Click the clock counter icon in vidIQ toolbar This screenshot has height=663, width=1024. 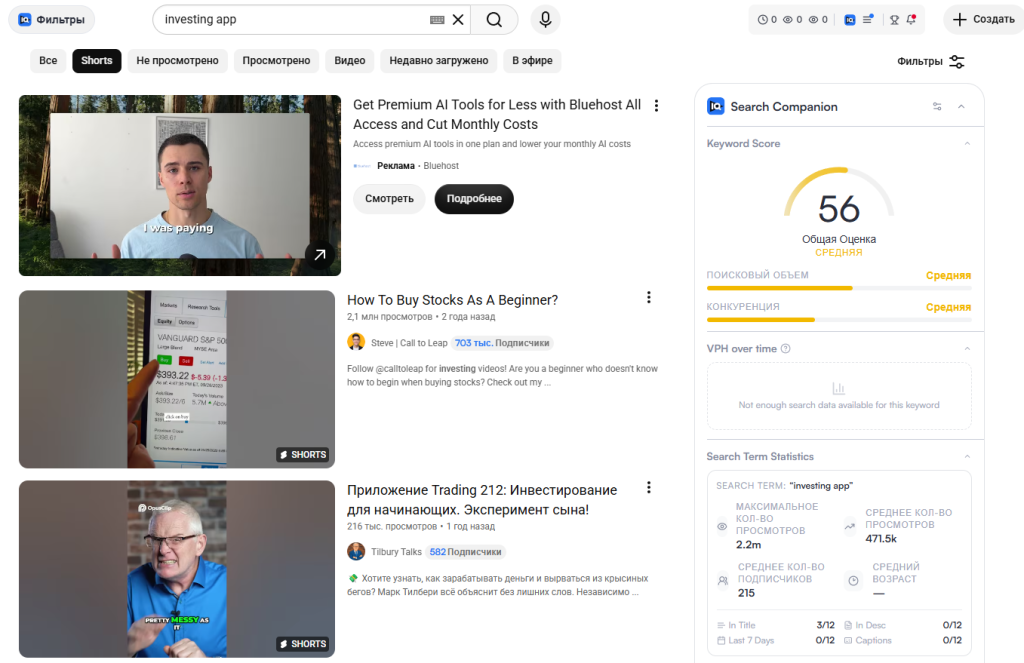(x=762, y=20)
